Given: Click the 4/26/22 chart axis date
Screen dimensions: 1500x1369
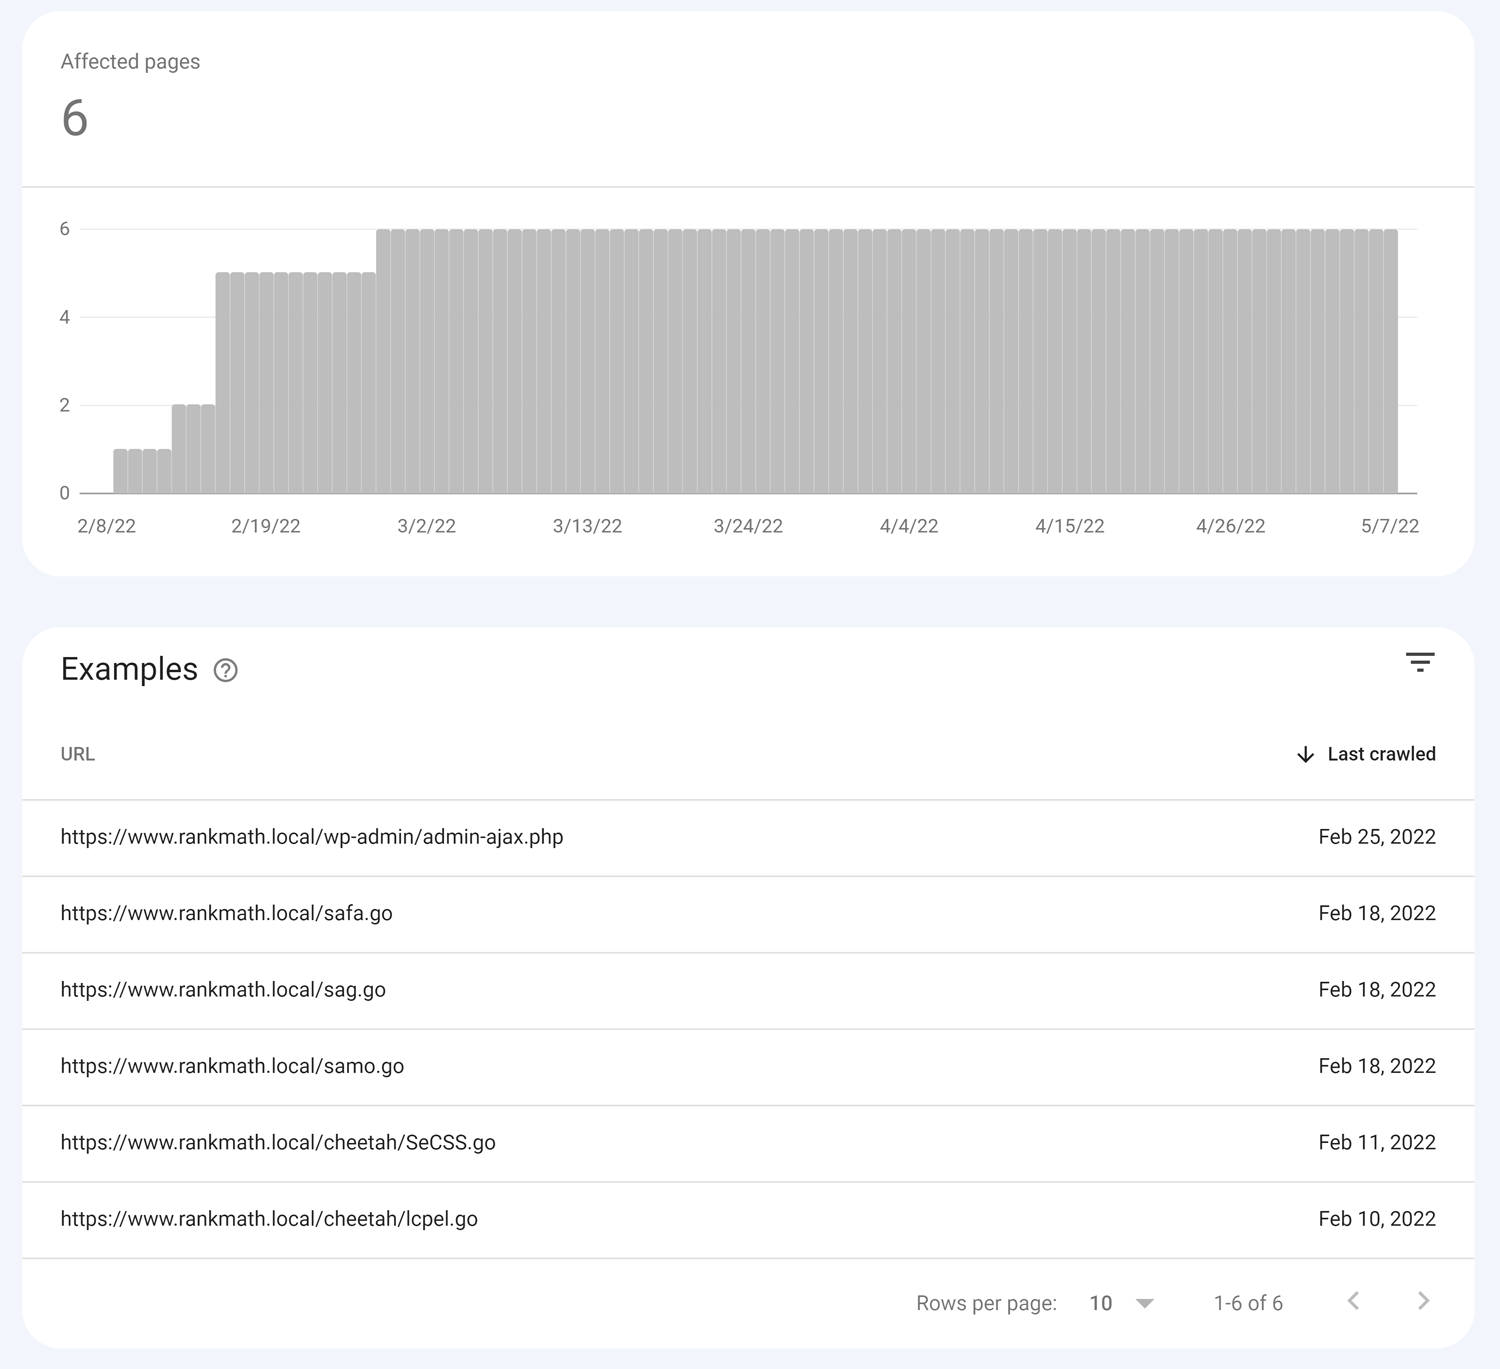Looking at the screenshot, I should point(1231,526).
